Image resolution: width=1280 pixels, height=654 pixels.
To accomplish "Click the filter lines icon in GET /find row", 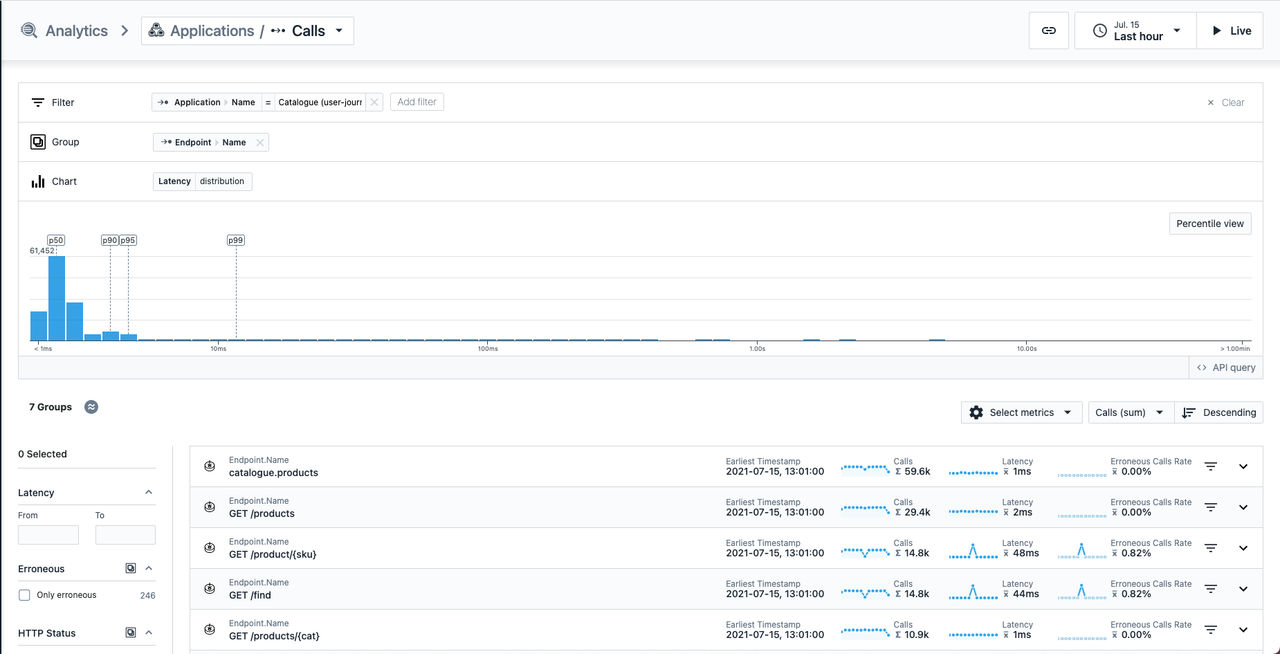I will [1210, 589].
